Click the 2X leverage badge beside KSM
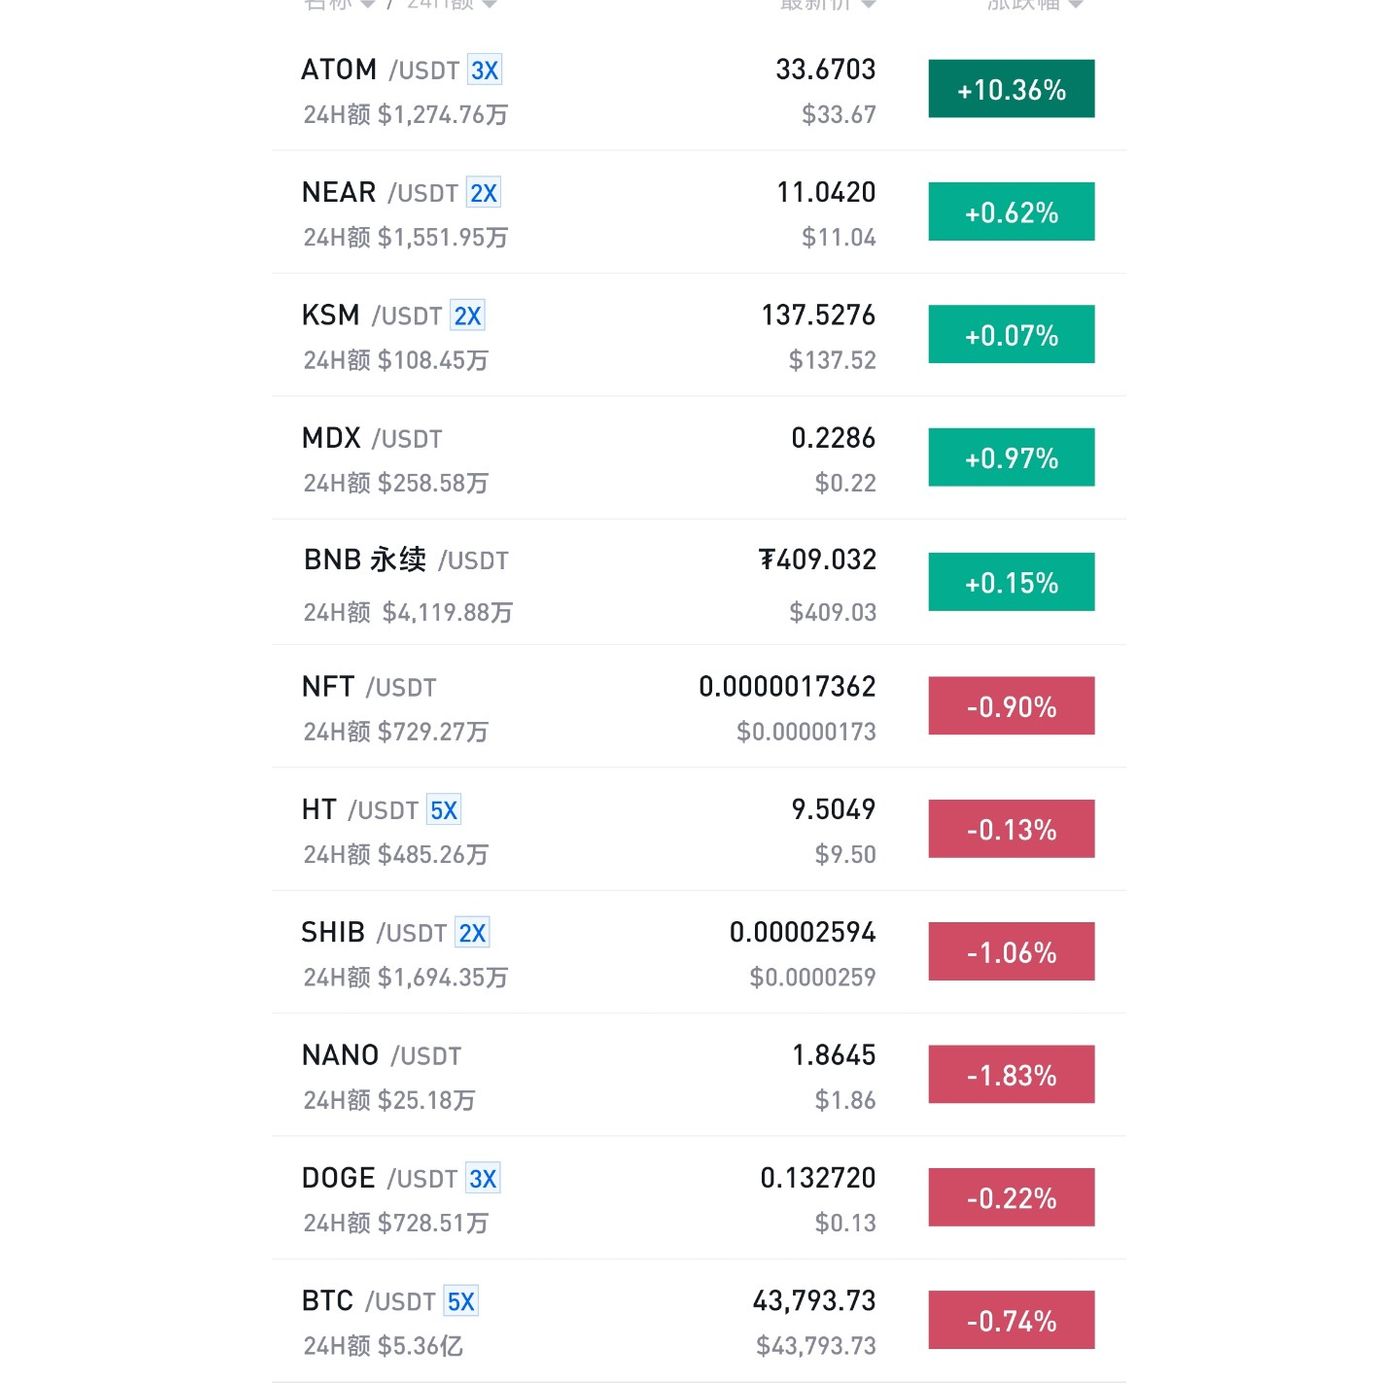This screenshot has width=1400, height=1400. click(468, 316)
